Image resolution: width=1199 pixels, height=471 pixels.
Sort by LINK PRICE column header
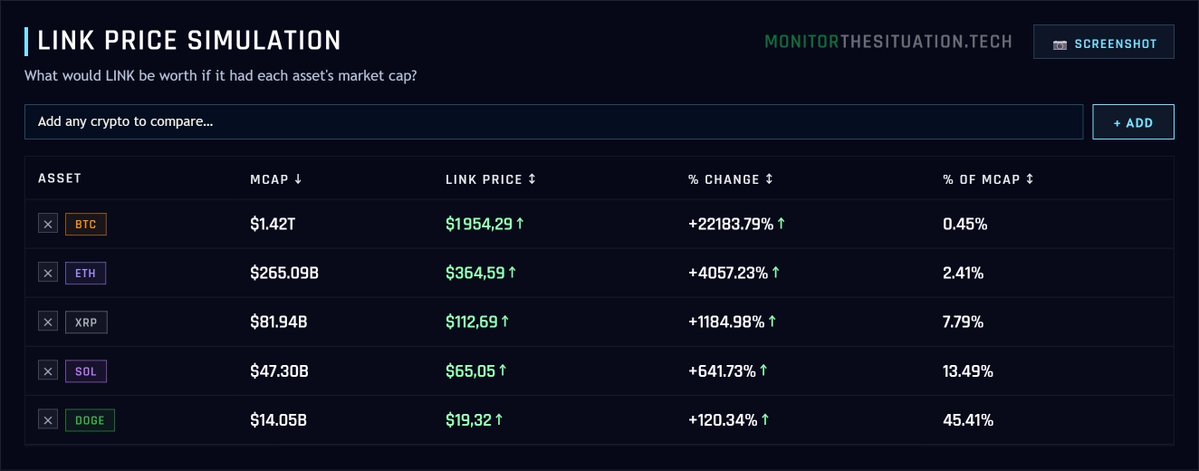point(491,179)
